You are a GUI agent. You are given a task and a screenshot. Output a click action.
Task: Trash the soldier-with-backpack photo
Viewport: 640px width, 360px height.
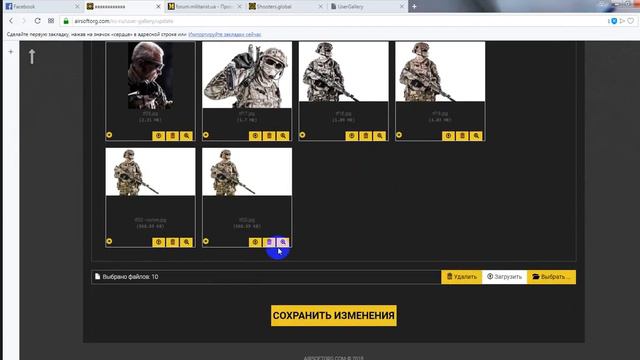[x=269, y=136]
